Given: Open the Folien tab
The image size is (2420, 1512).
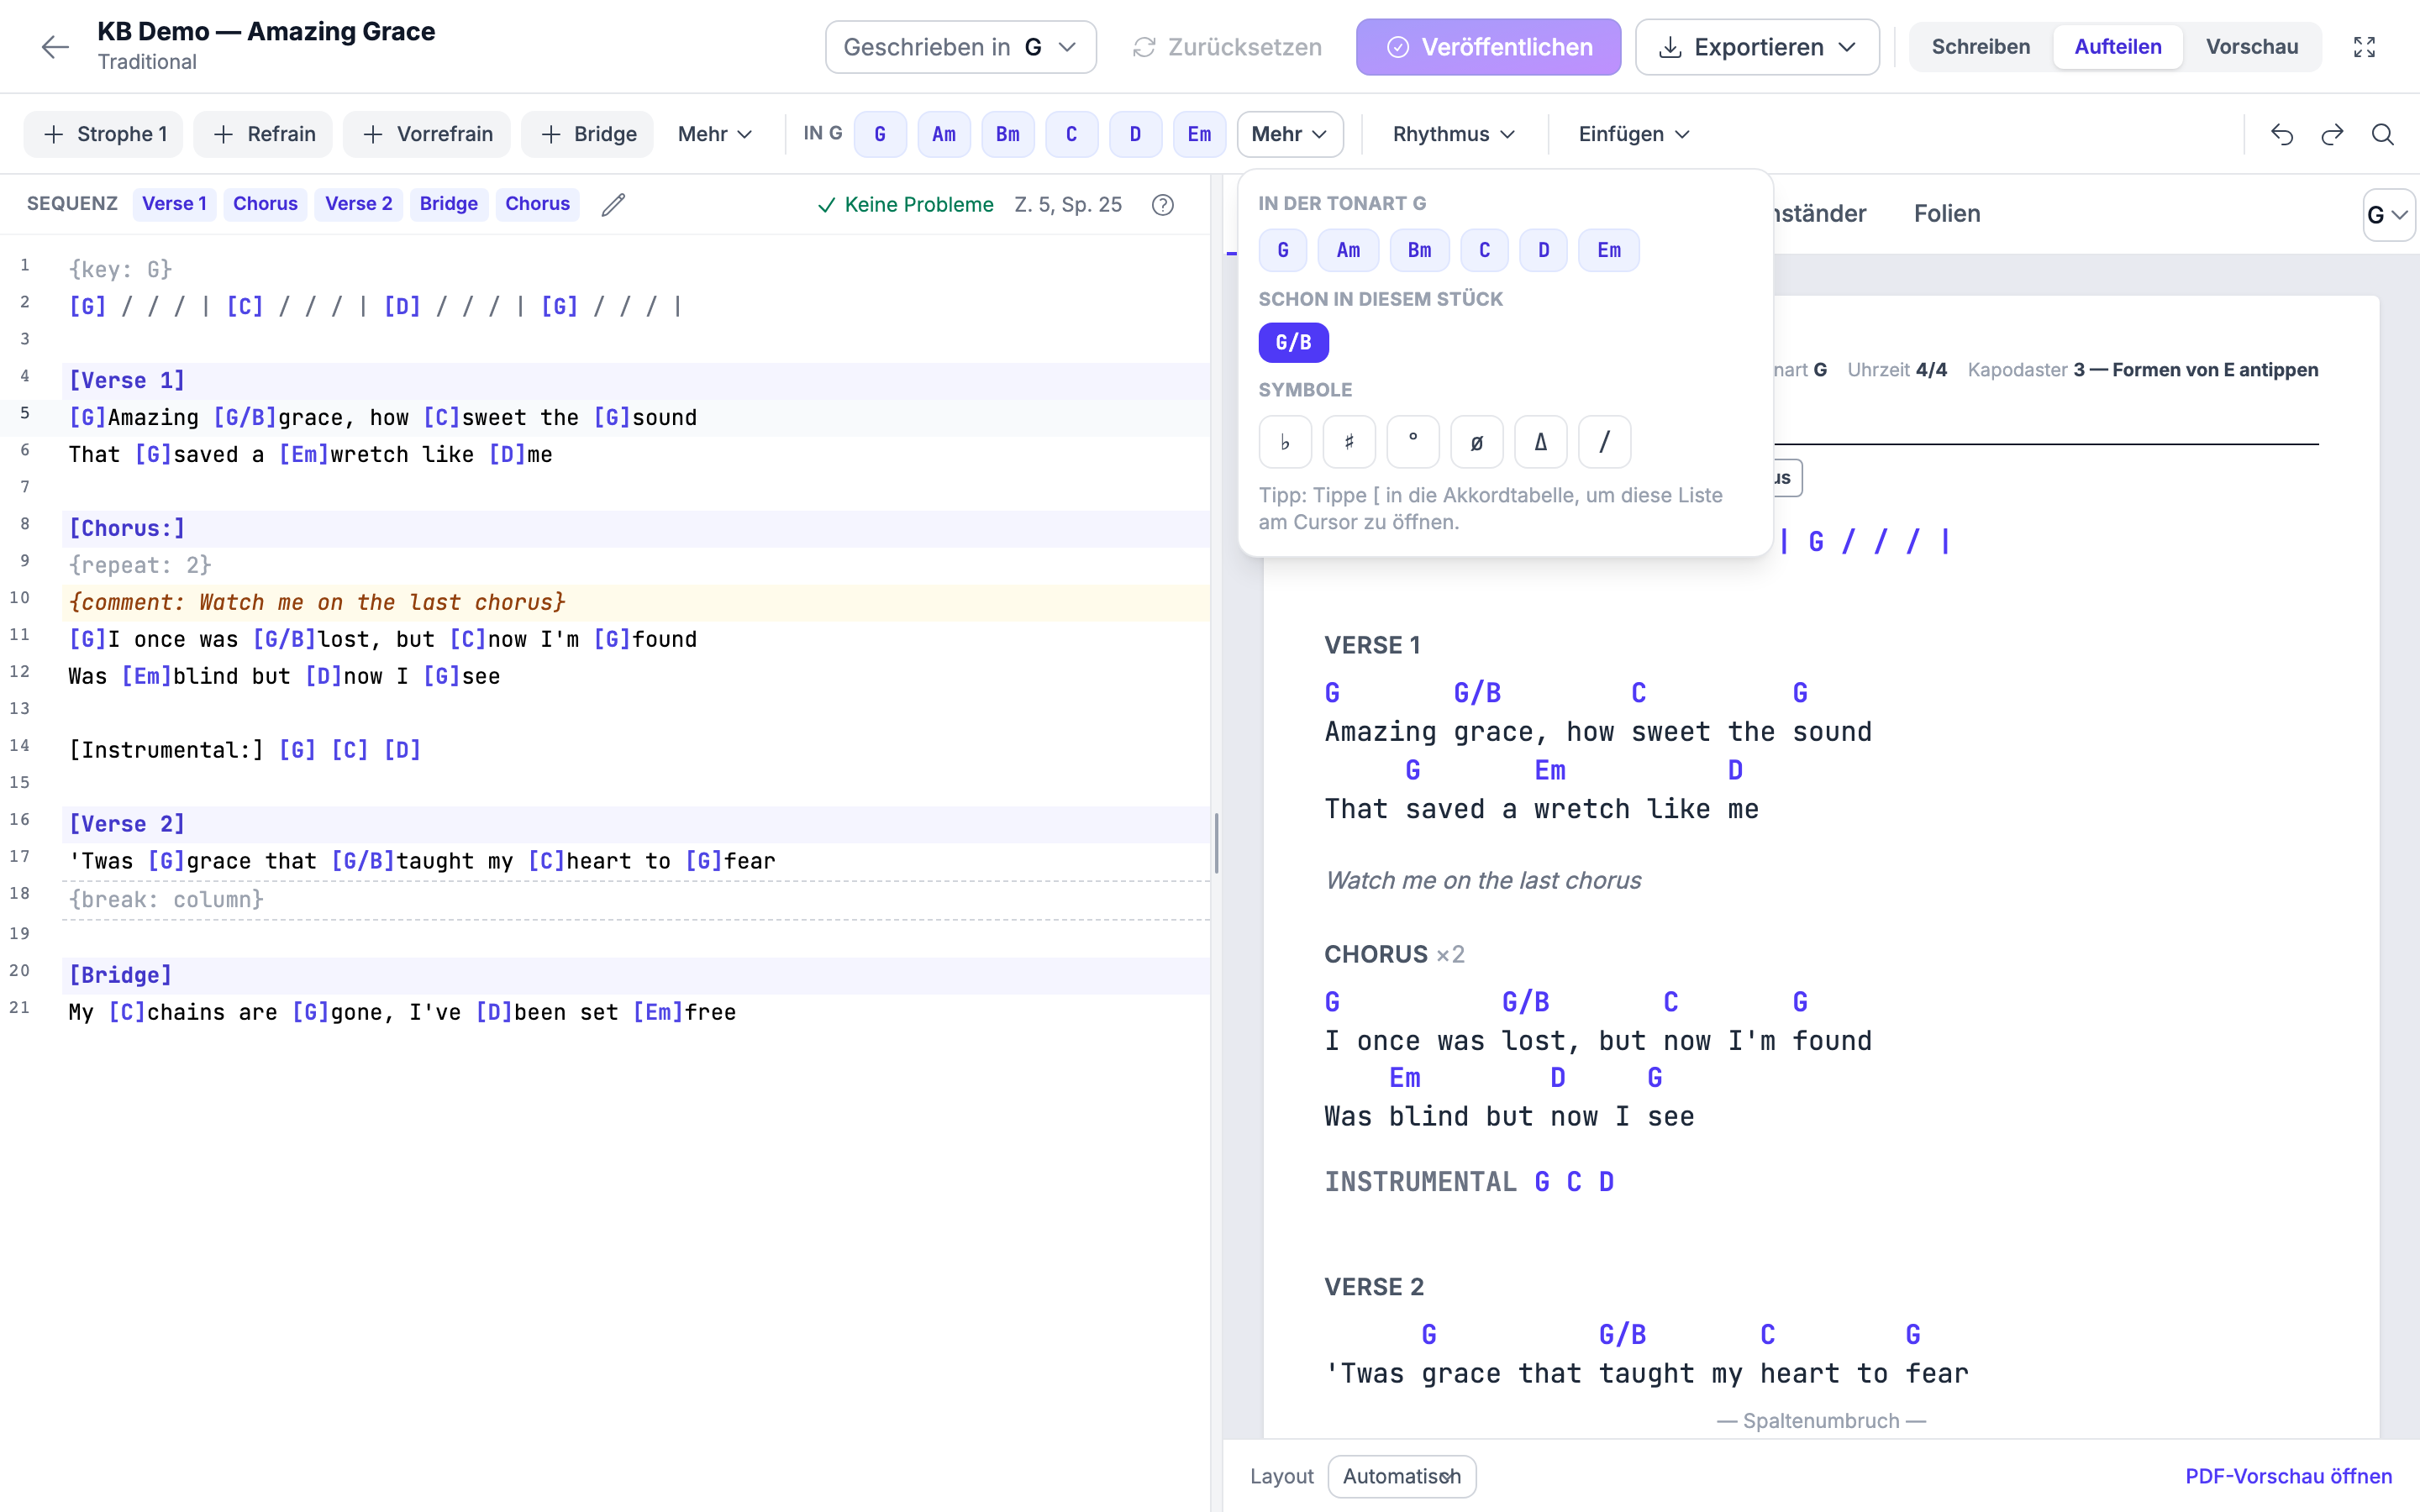Looking at the screenshot, I should point(1946,213).
